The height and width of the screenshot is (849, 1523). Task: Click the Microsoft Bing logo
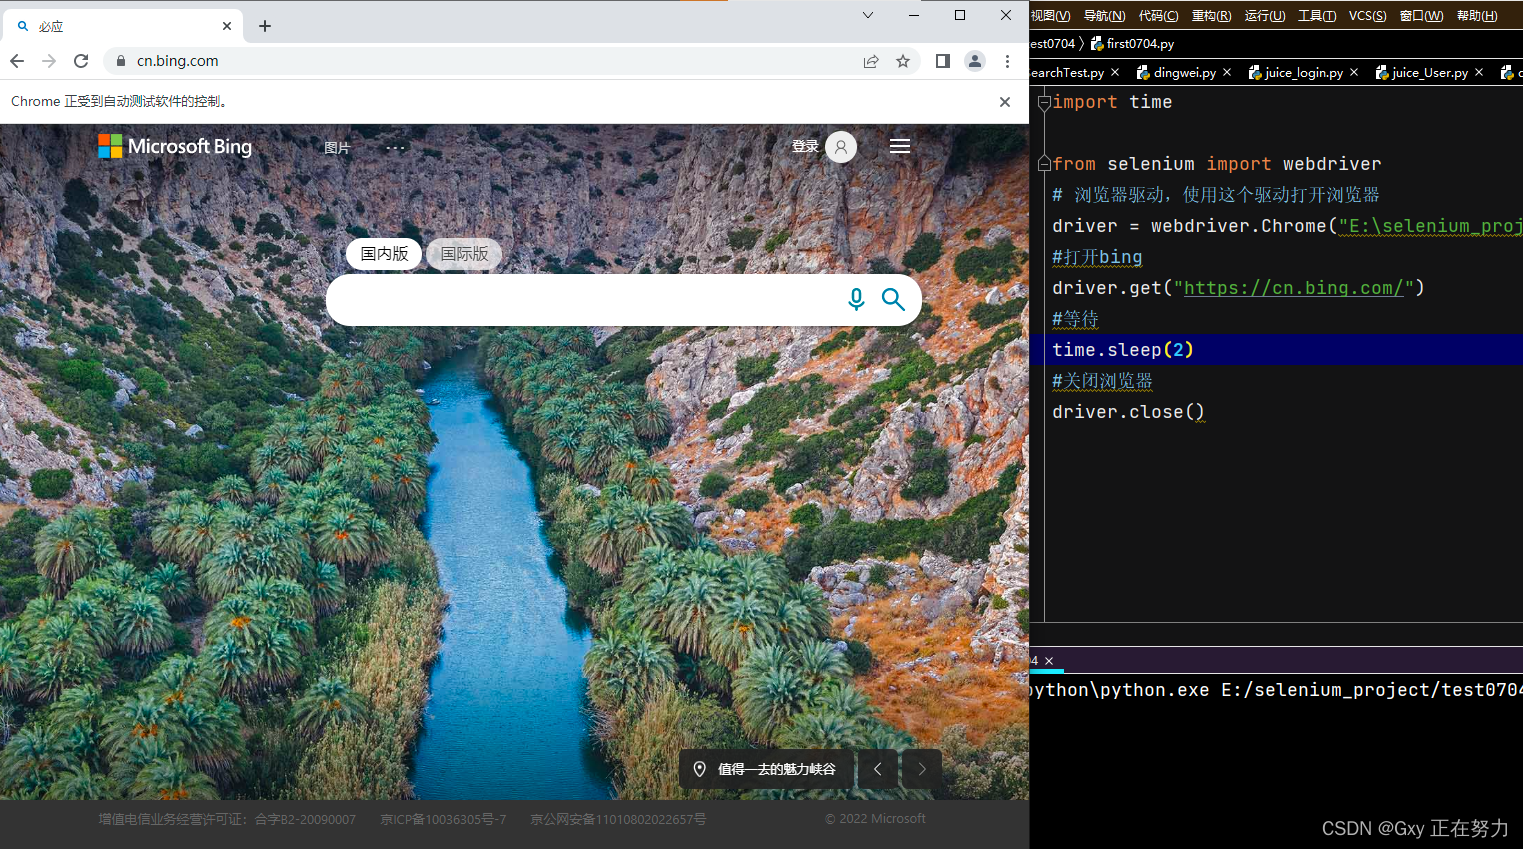pyautogui.click(x=174, y=146)
